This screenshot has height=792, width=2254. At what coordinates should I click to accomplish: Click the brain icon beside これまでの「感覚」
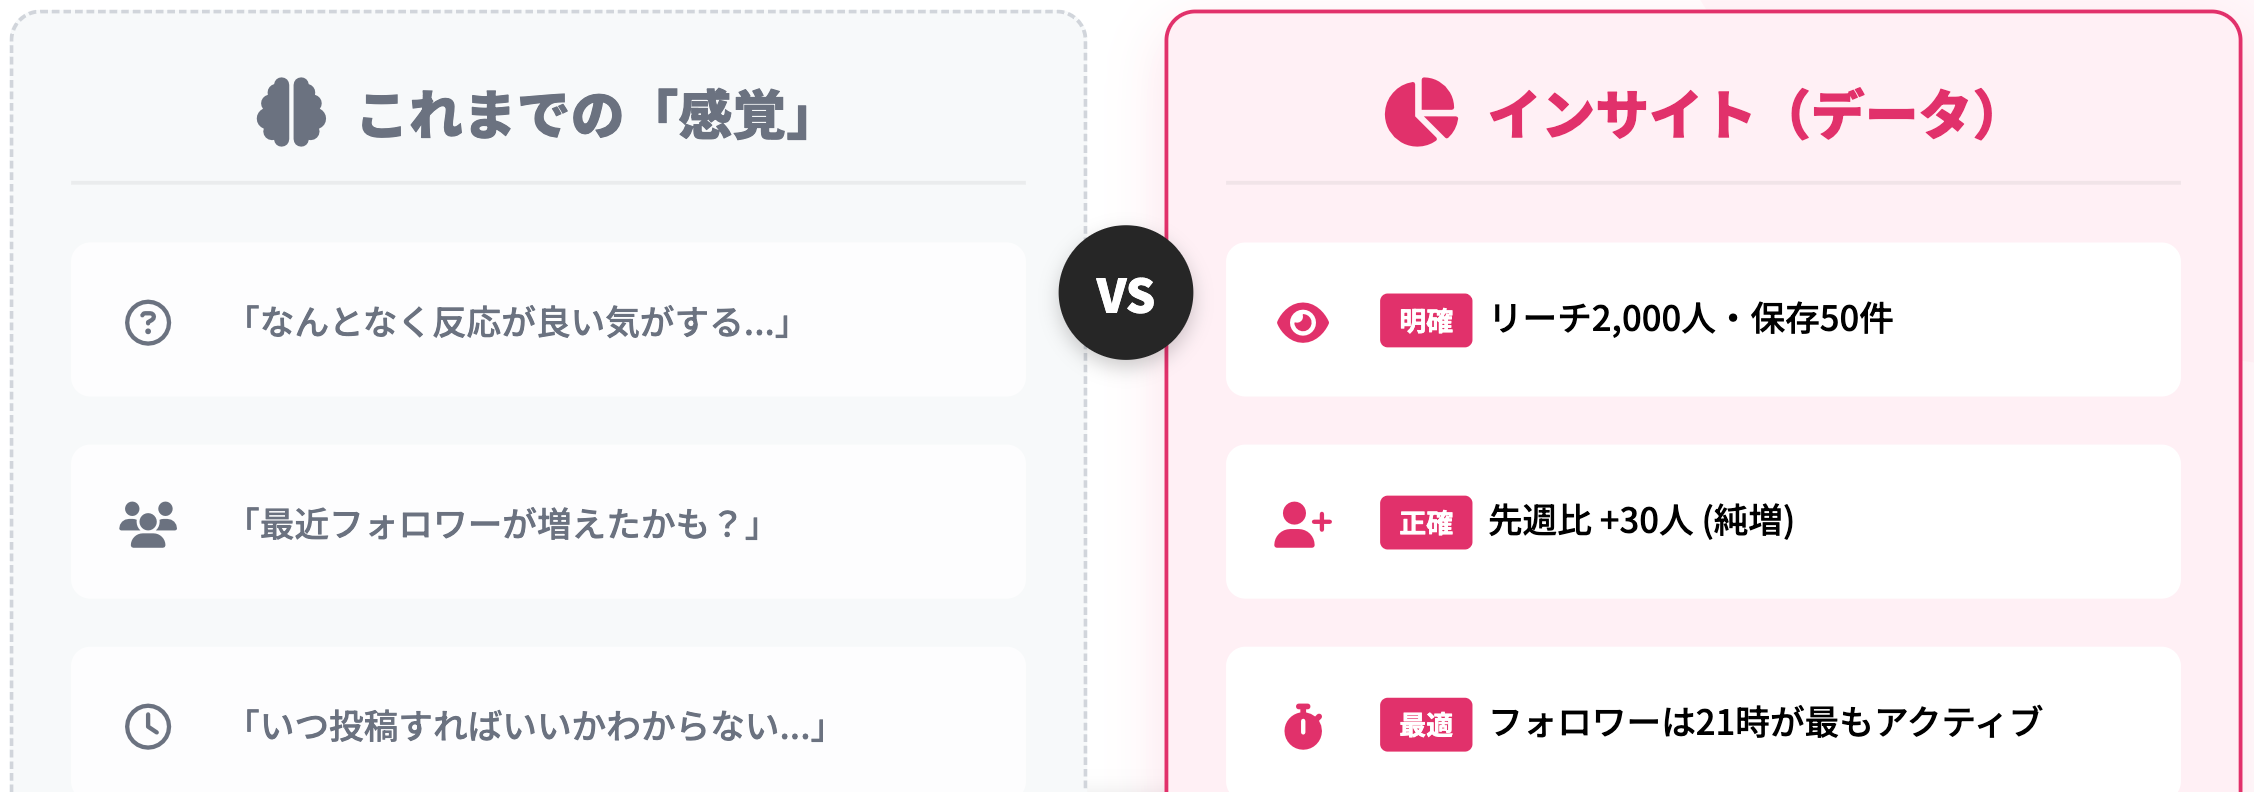tap(291, 112)
